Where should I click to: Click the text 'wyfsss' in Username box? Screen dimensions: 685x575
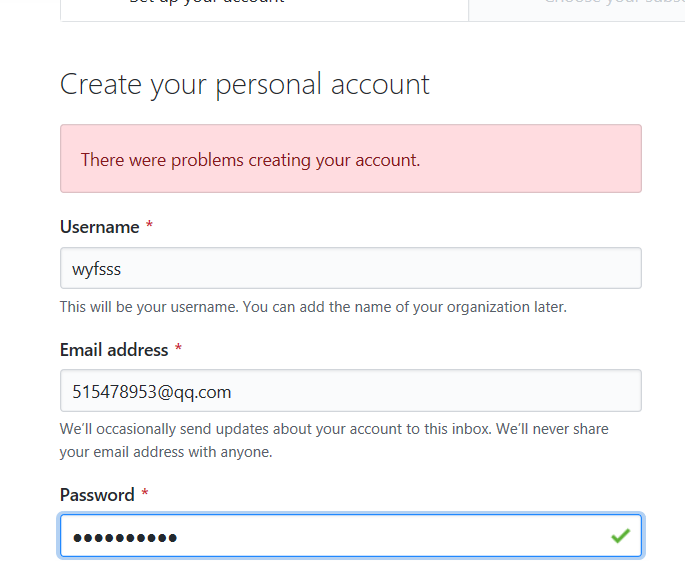tap(97, 269)
